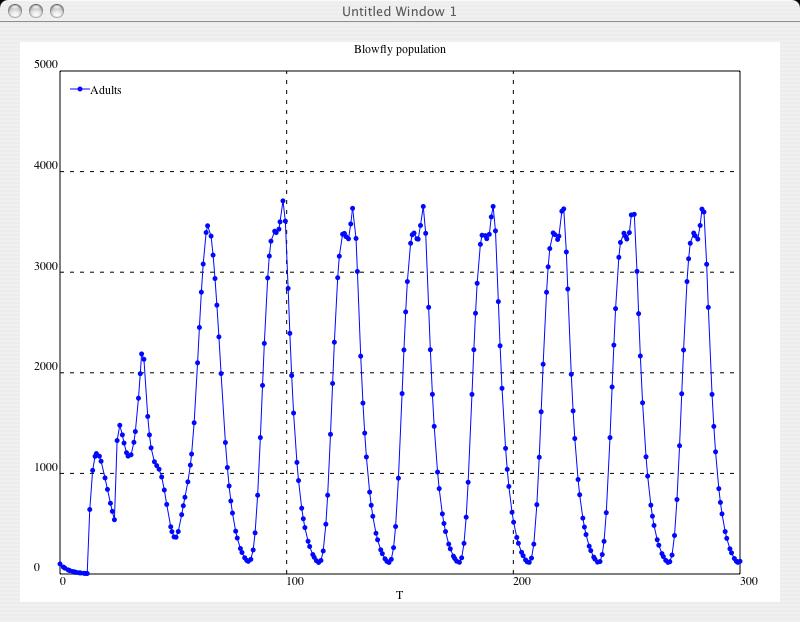Click the x-axis label 100
The height and width of the screenshot is (622, 800).
click(295, 581)
